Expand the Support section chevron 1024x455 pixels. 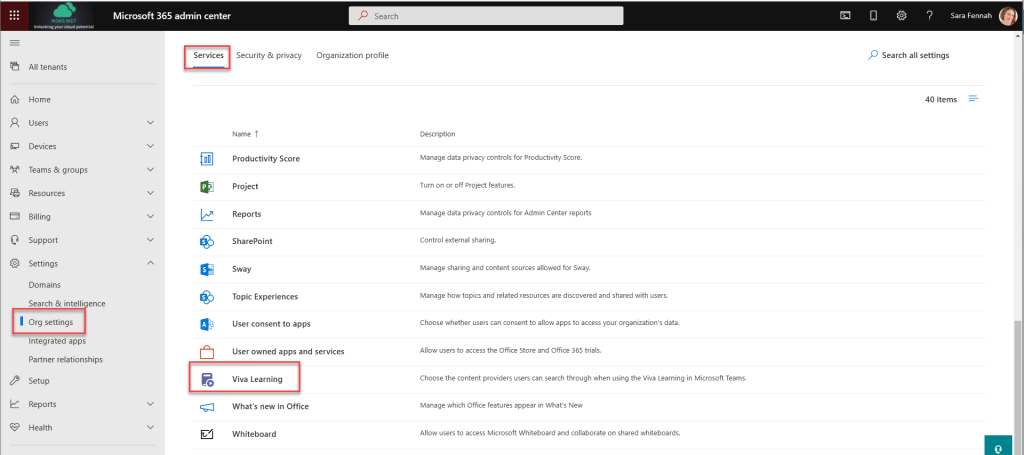coord(150,240)
